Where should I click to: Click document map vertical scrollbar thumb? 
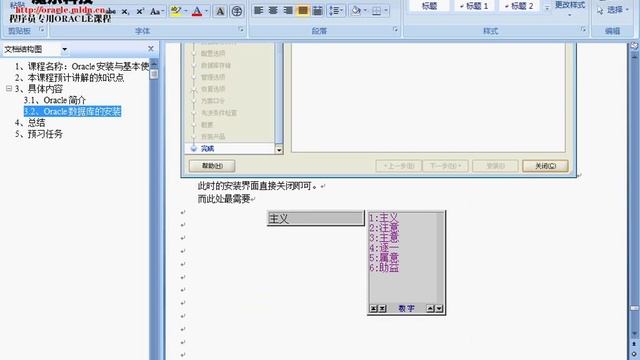[154, 74]
